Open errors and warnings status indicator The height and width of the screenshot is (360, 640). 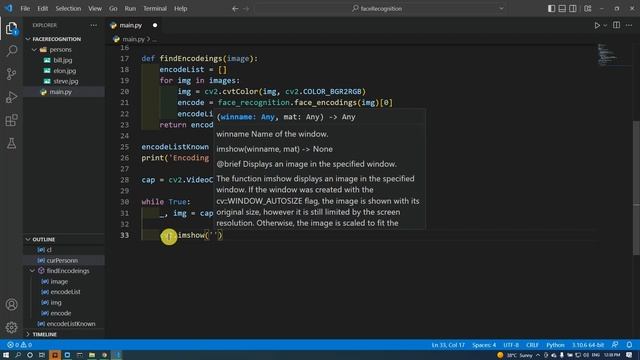pyautogui.click(x=19, y=345)
